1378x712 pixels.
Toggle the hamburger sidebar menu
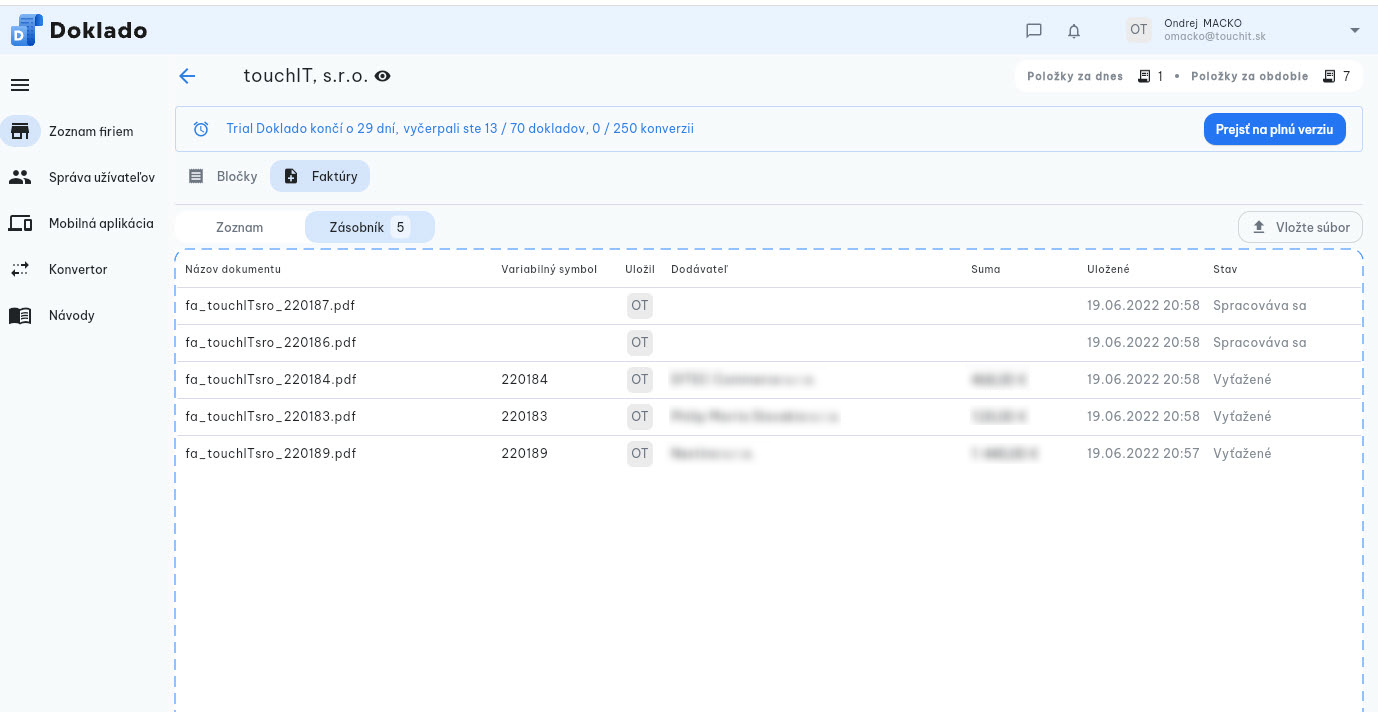click(x=20, y=85)
